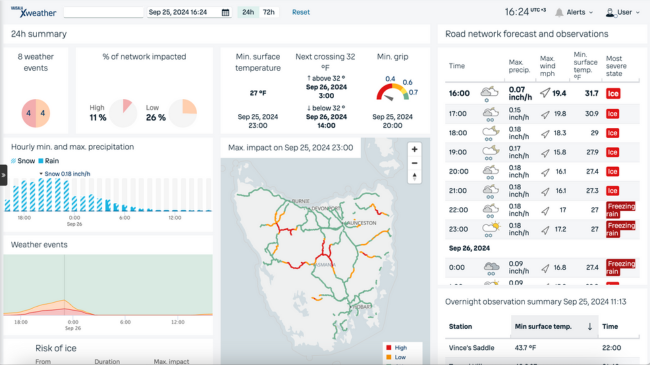Click the 22:00 Freezing rain badge

pos(621,210)
